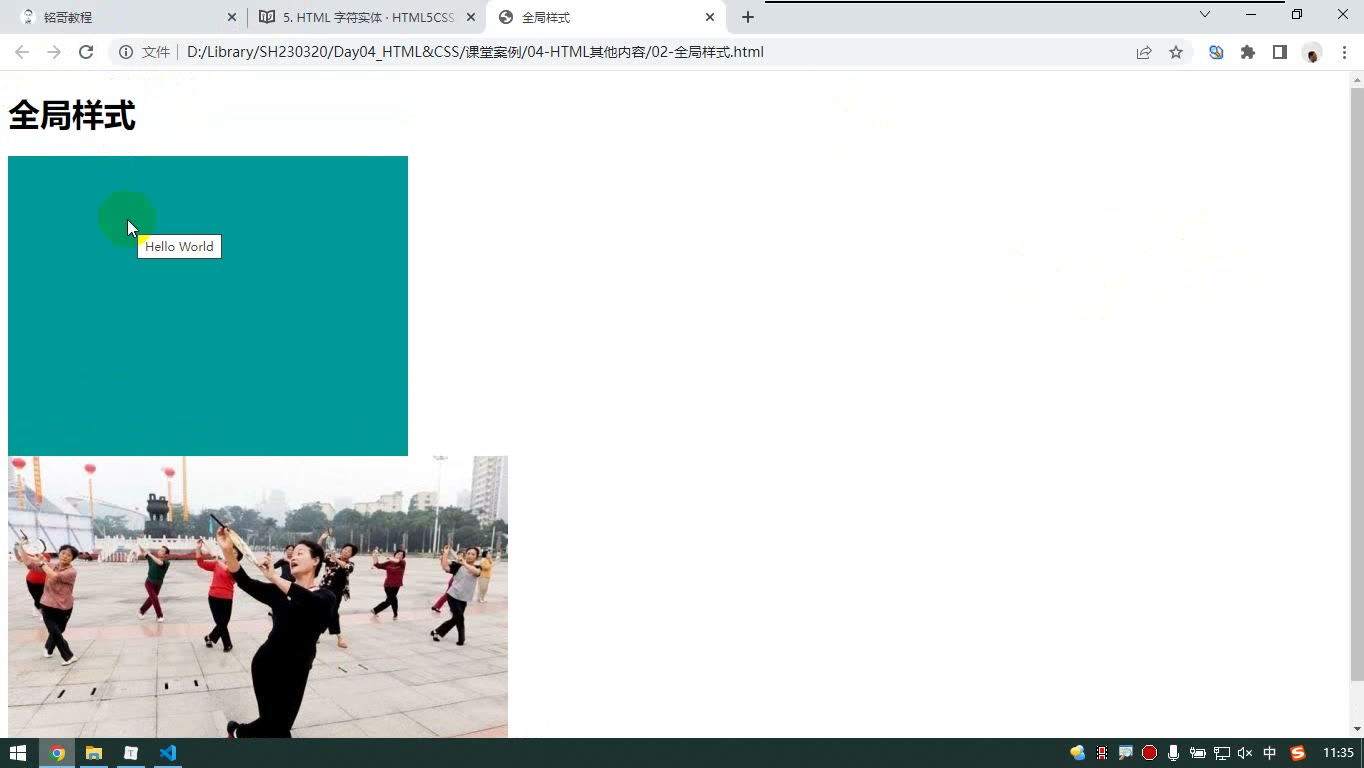Bookmark this page with the star

[1176, 52]
